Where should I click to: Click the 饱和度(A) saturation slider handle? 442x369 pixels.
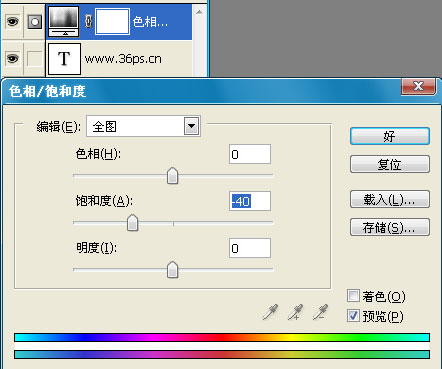point(132,223)
